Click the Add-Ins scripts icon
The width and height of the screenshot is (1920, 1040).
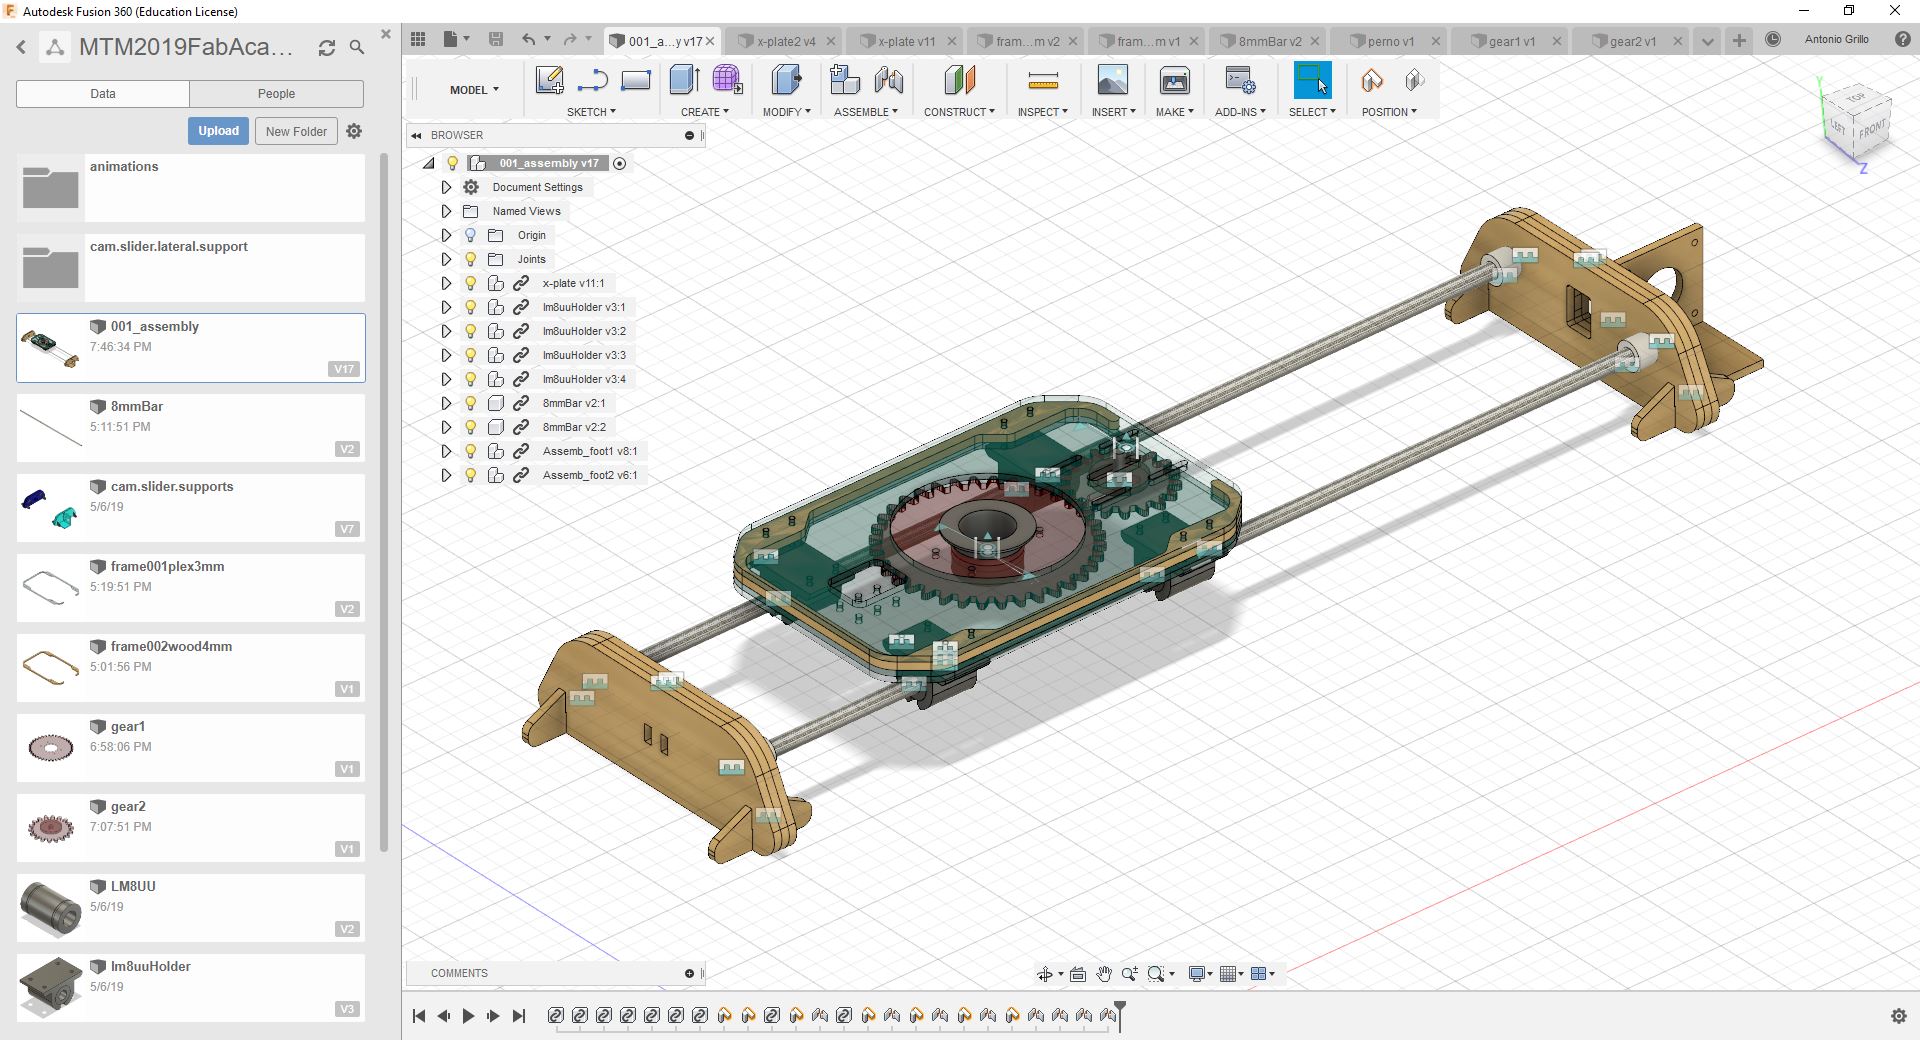pyautogui.click(x=1240, y=80)
